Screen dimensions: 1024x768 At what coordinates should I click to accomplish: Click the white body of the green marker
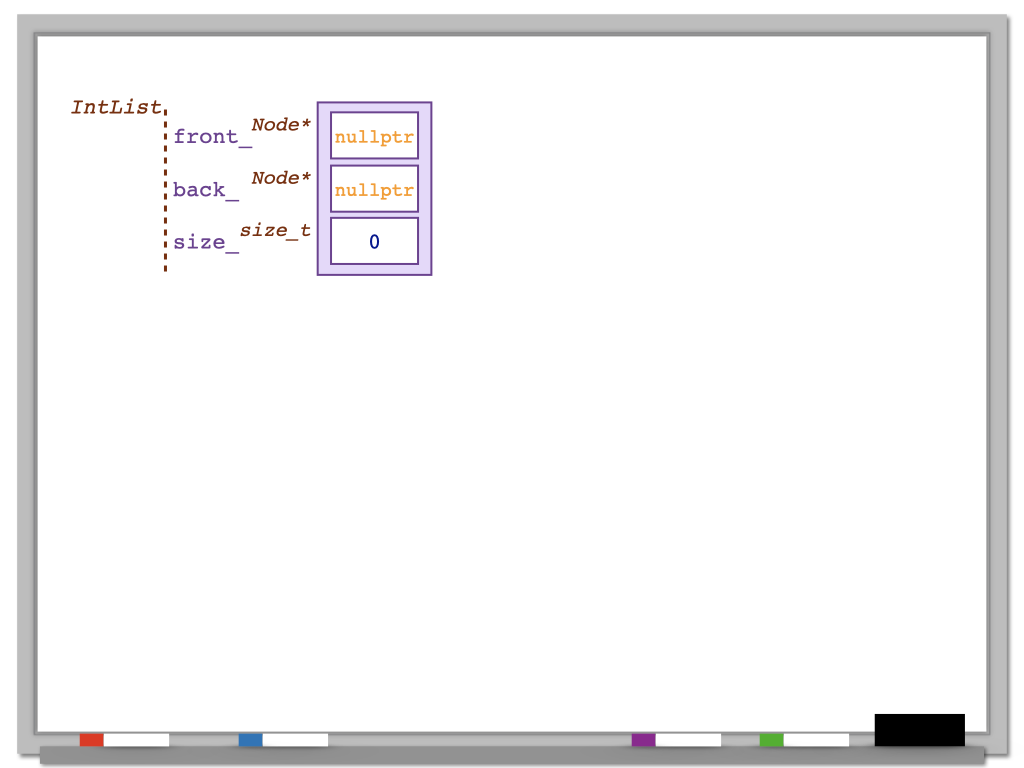coord(816,740)
